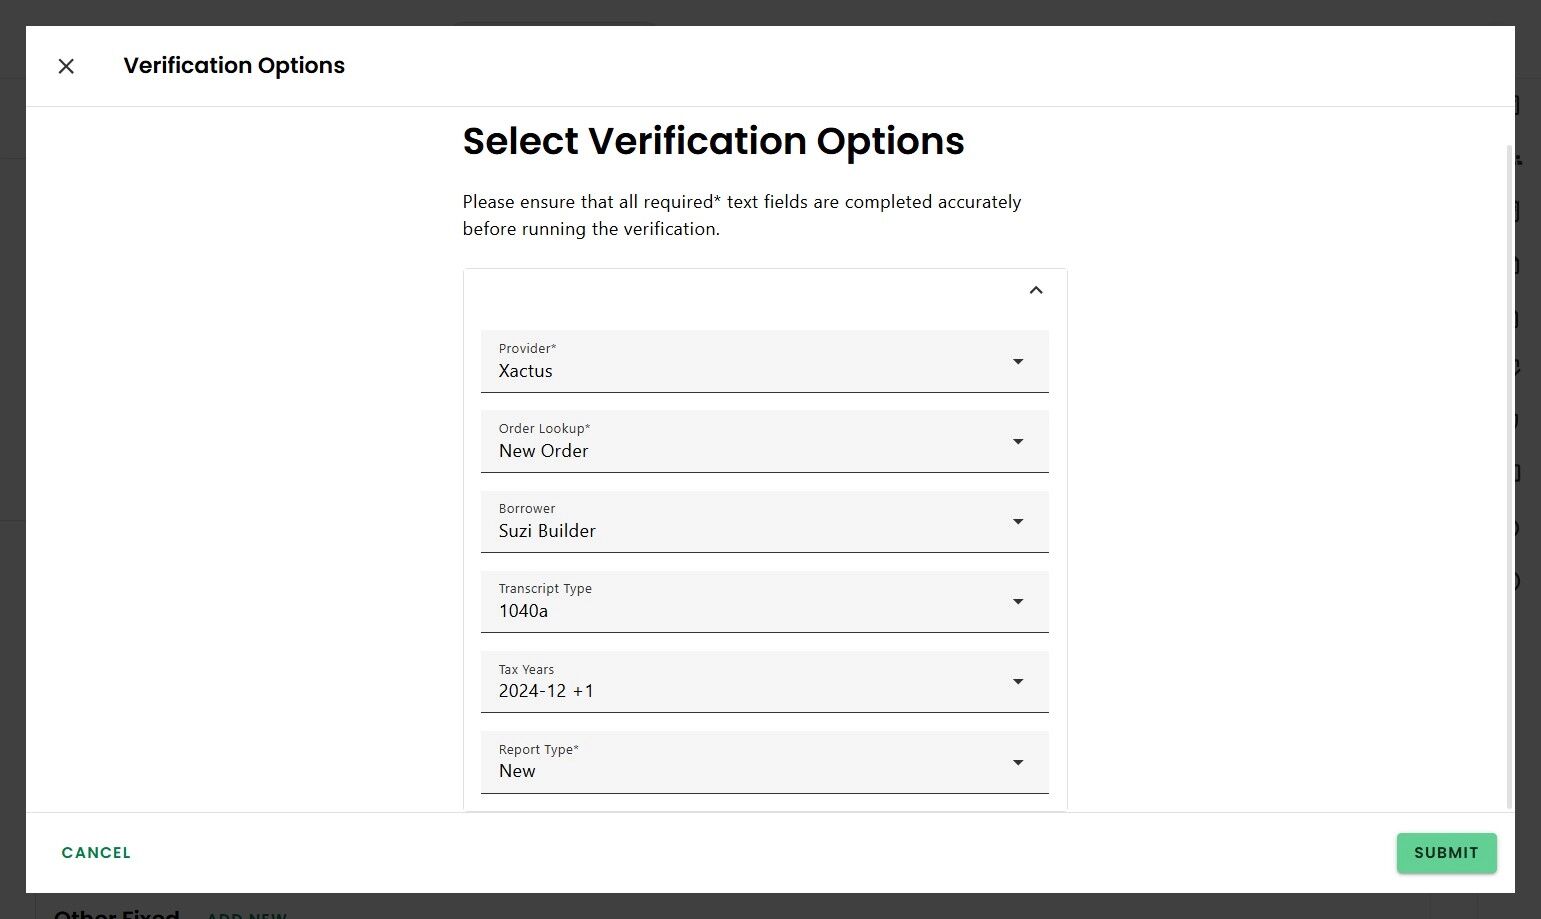Close the Verification Options dialog with X
The image size is (1541, 919).
point(66,66)
